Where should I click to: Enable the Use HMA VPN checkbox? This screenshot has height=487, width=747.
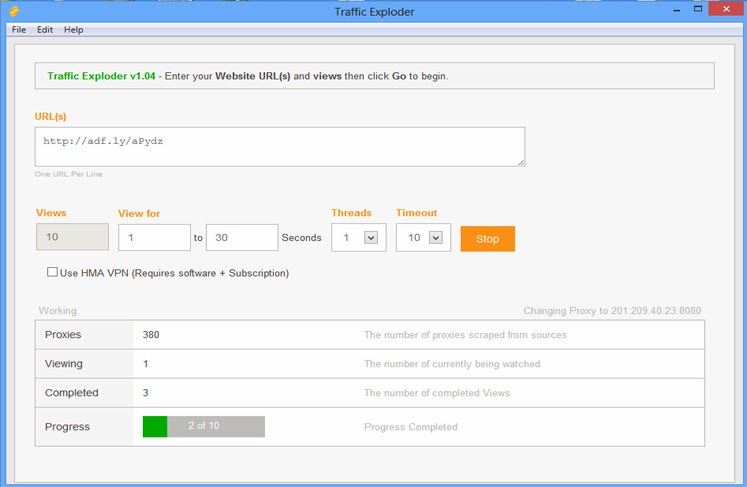52,272
